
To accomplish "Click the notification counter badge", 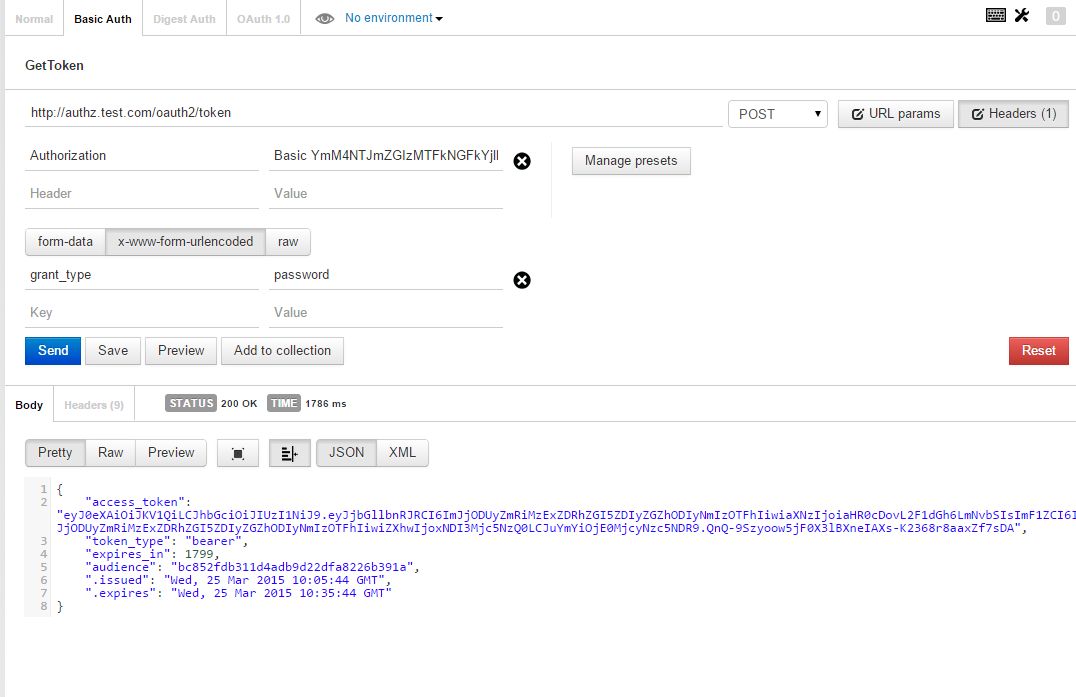I will [x=1055, y=16].
